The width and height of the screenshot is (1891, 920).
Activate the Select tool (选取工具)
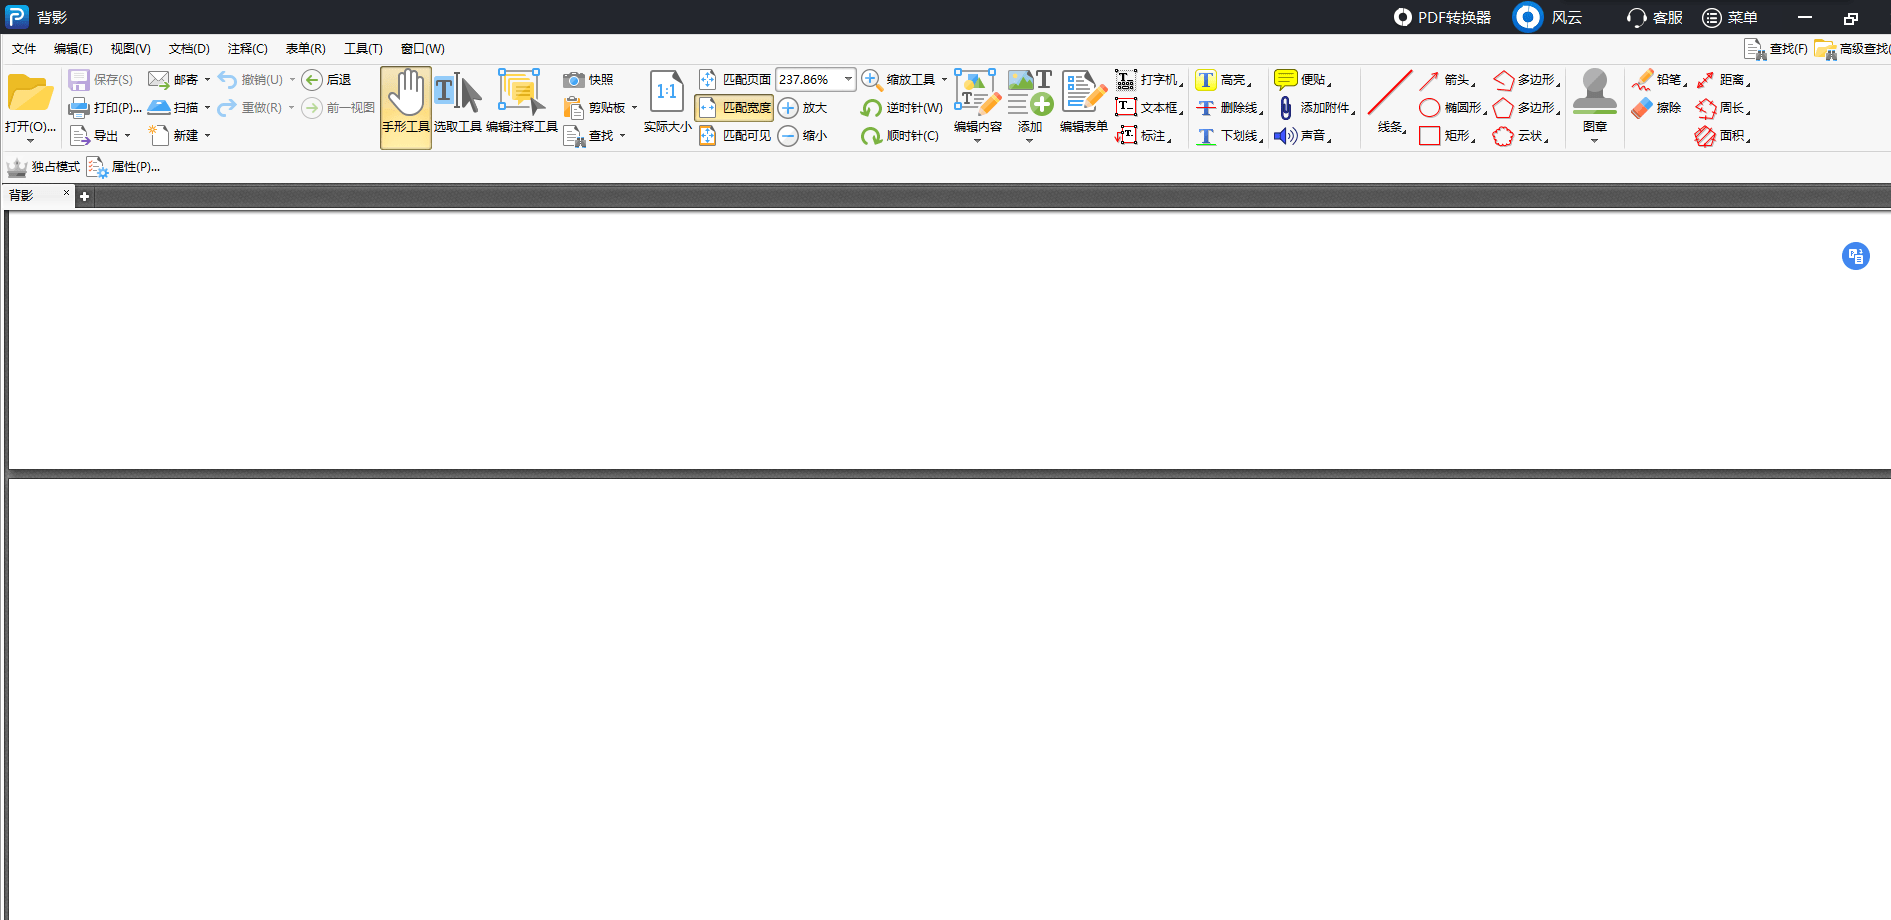click(458, 106)
